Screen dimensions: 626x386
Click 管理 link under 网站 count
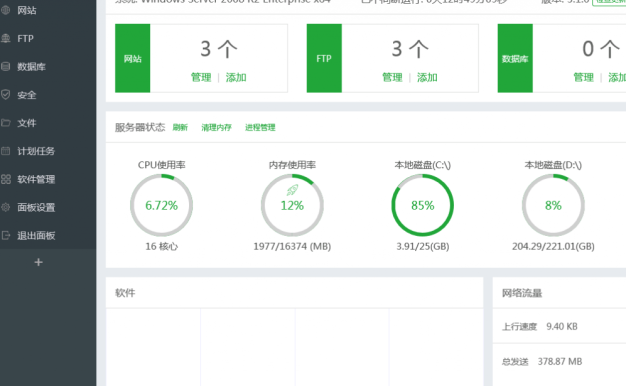coord(201,77)
